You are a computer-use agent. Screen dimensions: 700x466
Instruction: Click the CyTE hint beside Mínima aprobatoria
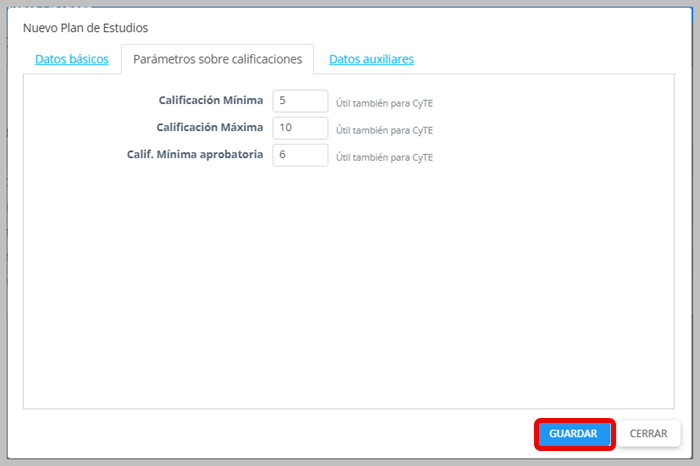[x=384, y=157]
